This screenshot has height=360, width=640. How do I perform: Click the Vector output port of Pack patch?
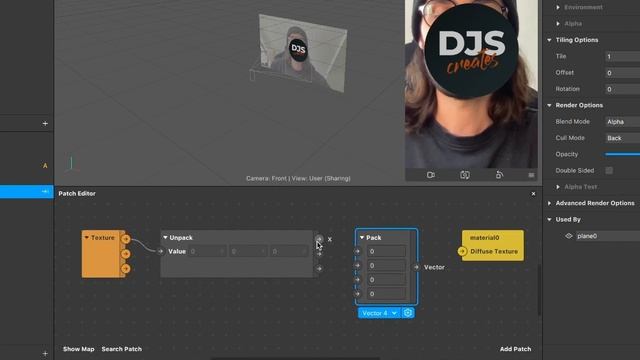[416, 267]
